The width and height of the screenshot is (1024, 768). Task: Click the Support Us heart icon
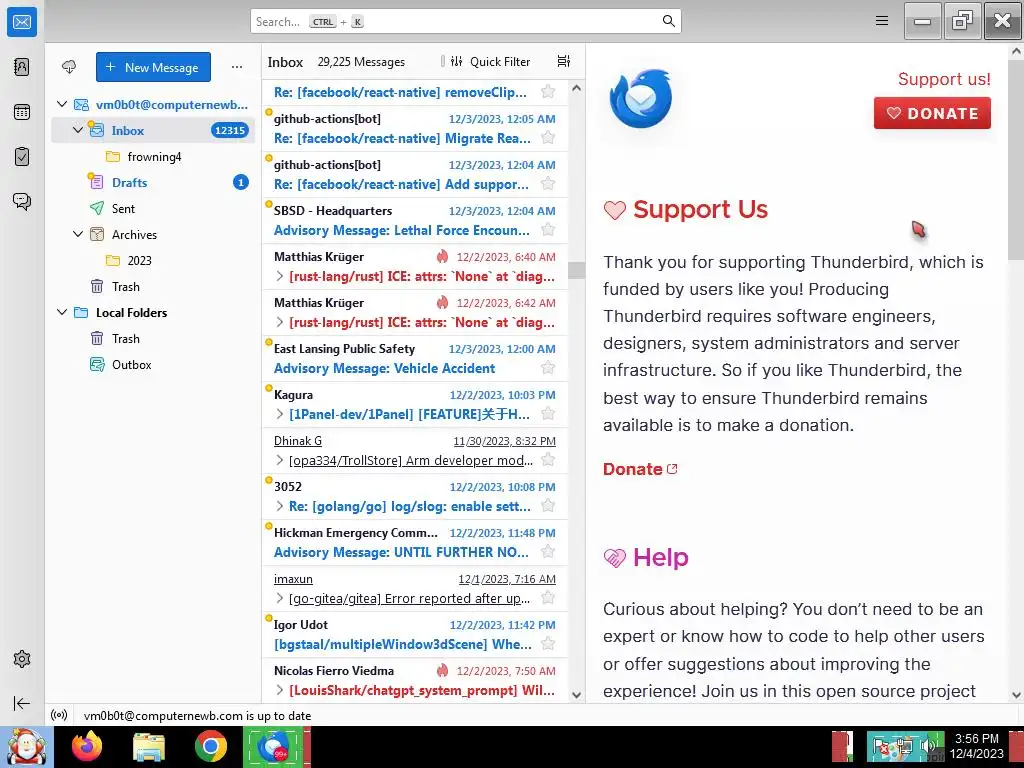(615, 210)
